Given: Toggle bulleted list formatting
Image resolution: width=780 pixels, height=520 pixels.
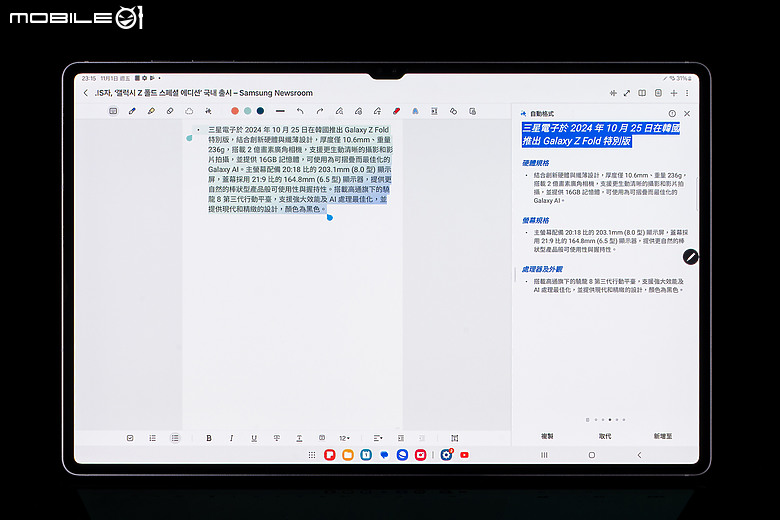Looking at the screenshot, I should coord(175,438).
